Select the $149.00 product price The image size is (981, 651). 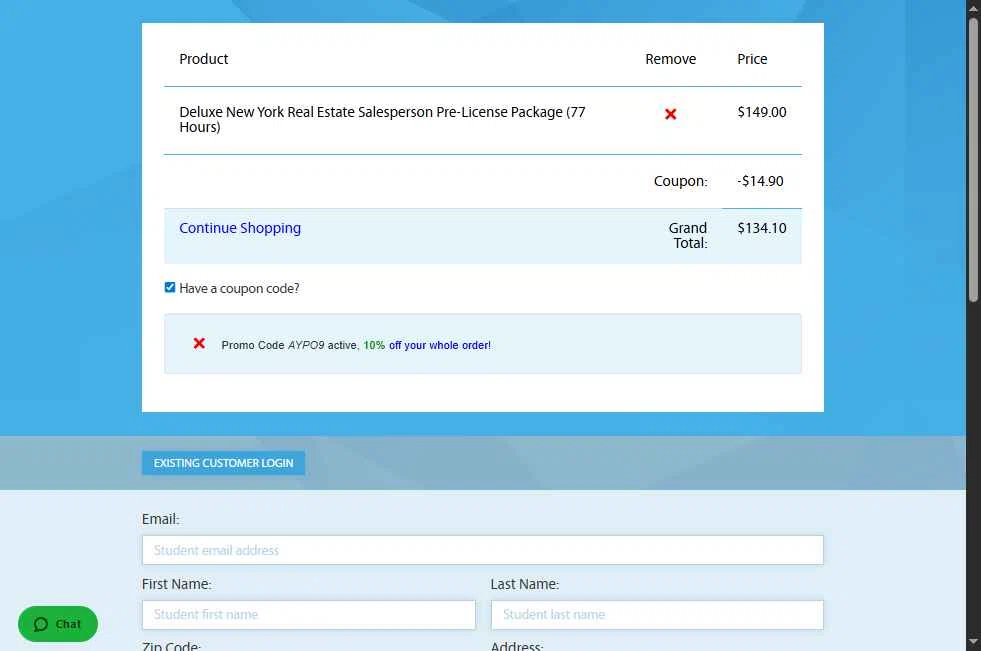[x=761, y=113]
